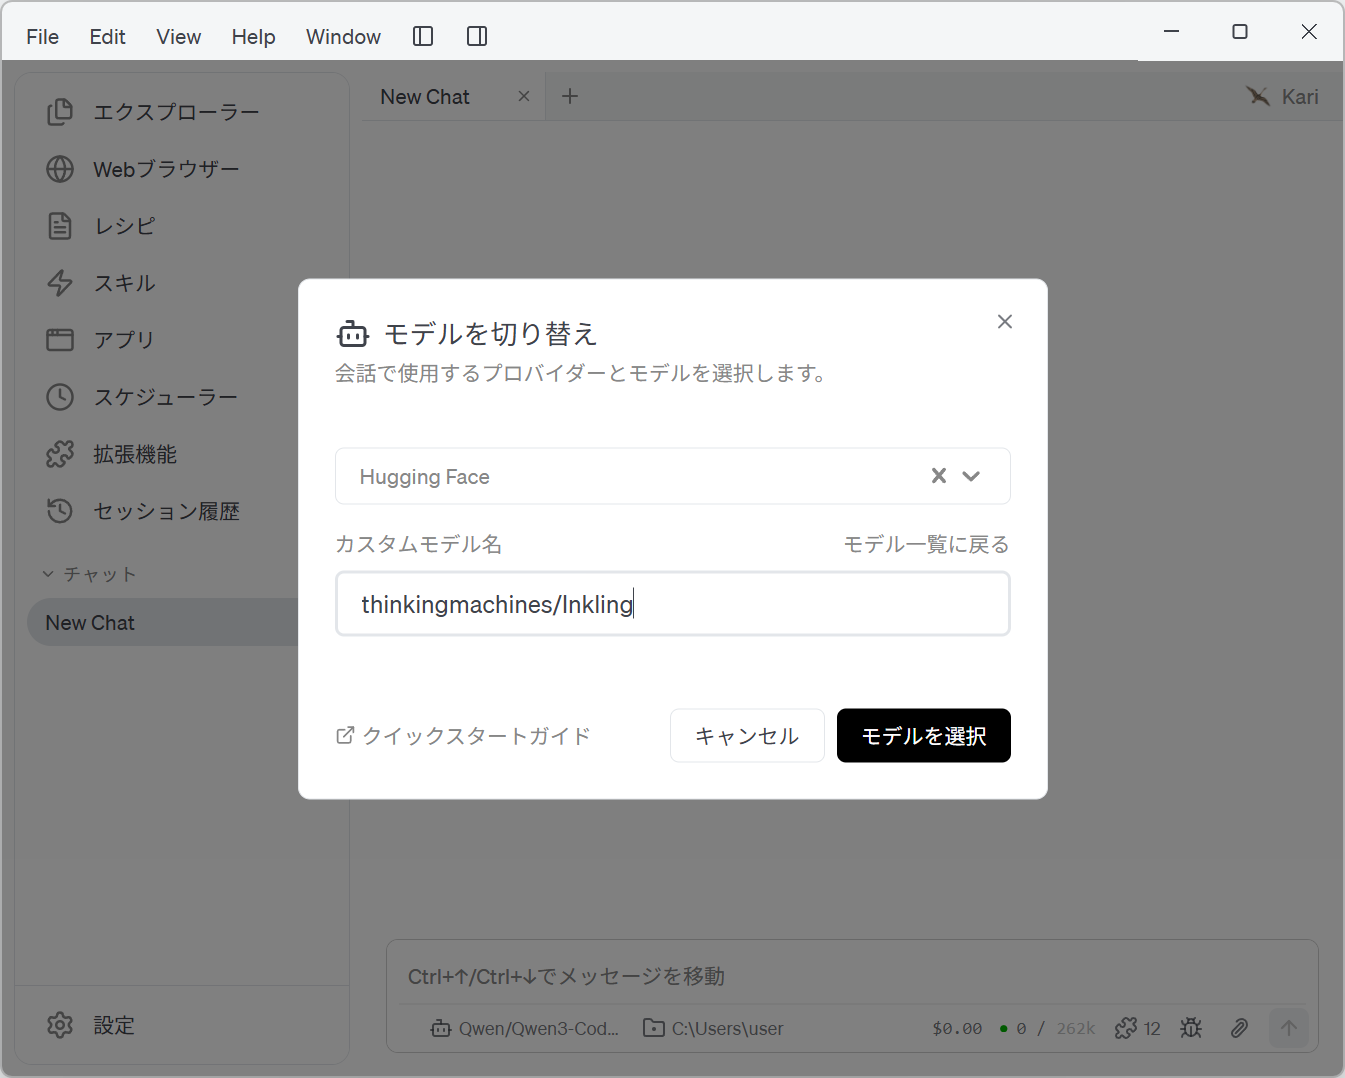Screen dimensions: 1345x1078
Task: Close the モデルを切り替え dialog
Action: [1005, 321]
